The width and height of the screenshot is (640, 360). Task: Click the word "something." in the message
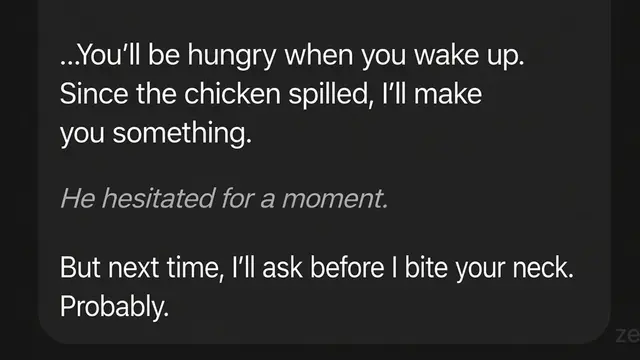182,133
